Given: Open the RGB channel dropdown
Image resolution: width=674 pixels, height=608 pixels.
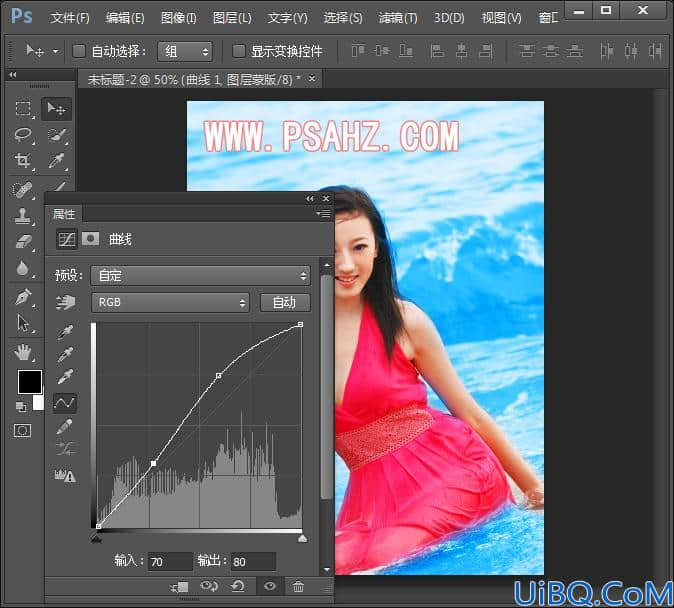Looking at the screenshot, I should [x=170, y=303].
